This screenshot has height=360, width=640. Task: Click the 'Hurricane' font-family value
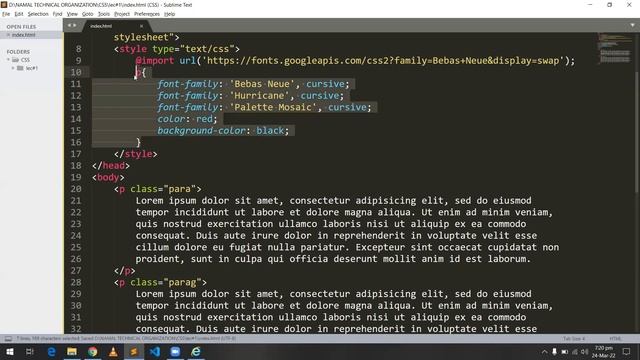(x=259, y=96)
